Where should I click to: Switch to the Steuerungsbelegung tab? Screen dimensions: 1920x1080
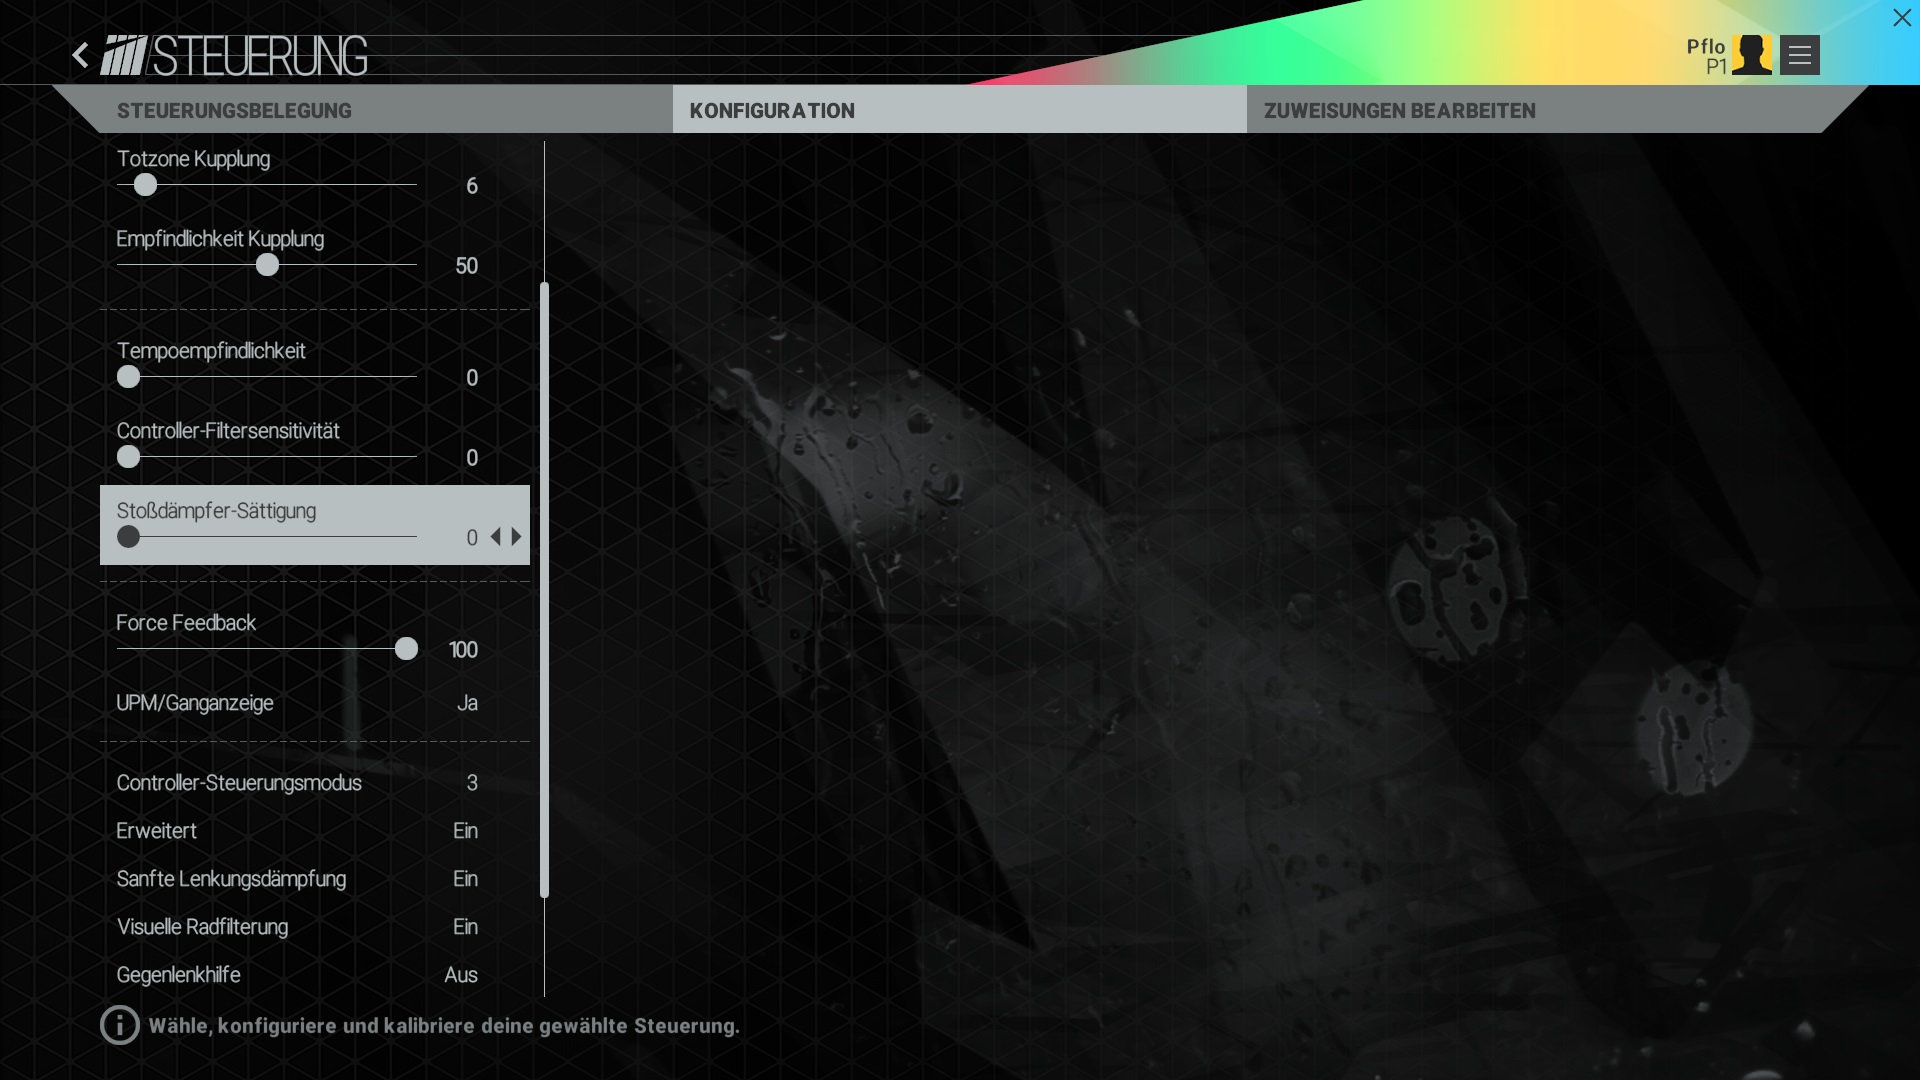click(x=234, y=111)
